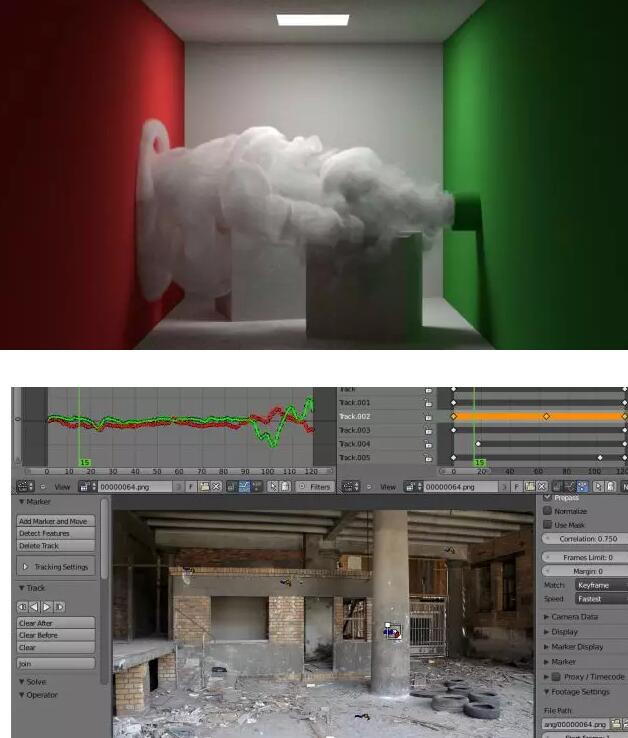Image resolution: width=628 pixels, height=738 pixels.
Task: Click Clear After button
Action: pos(56,623)
